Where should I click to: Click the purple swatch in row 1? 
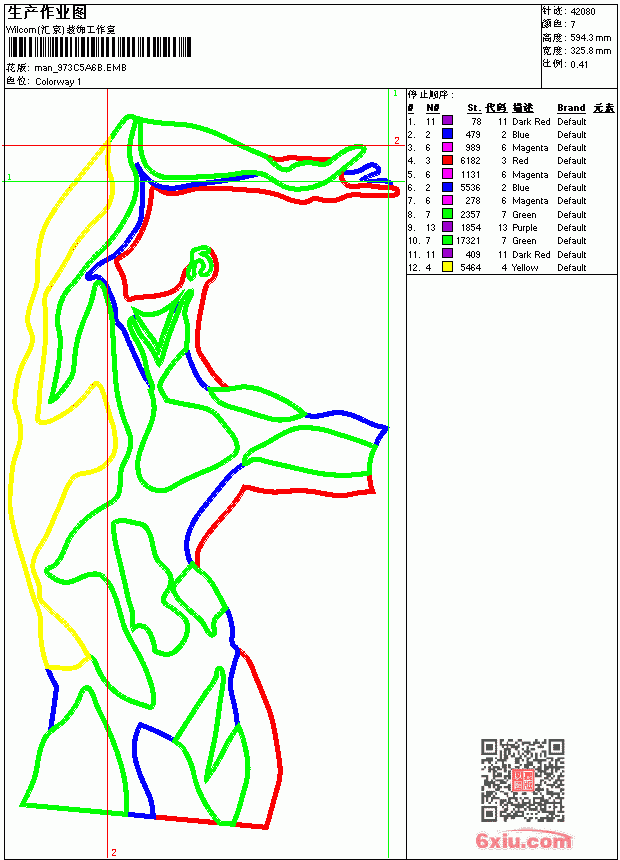[x=447, y=121]
